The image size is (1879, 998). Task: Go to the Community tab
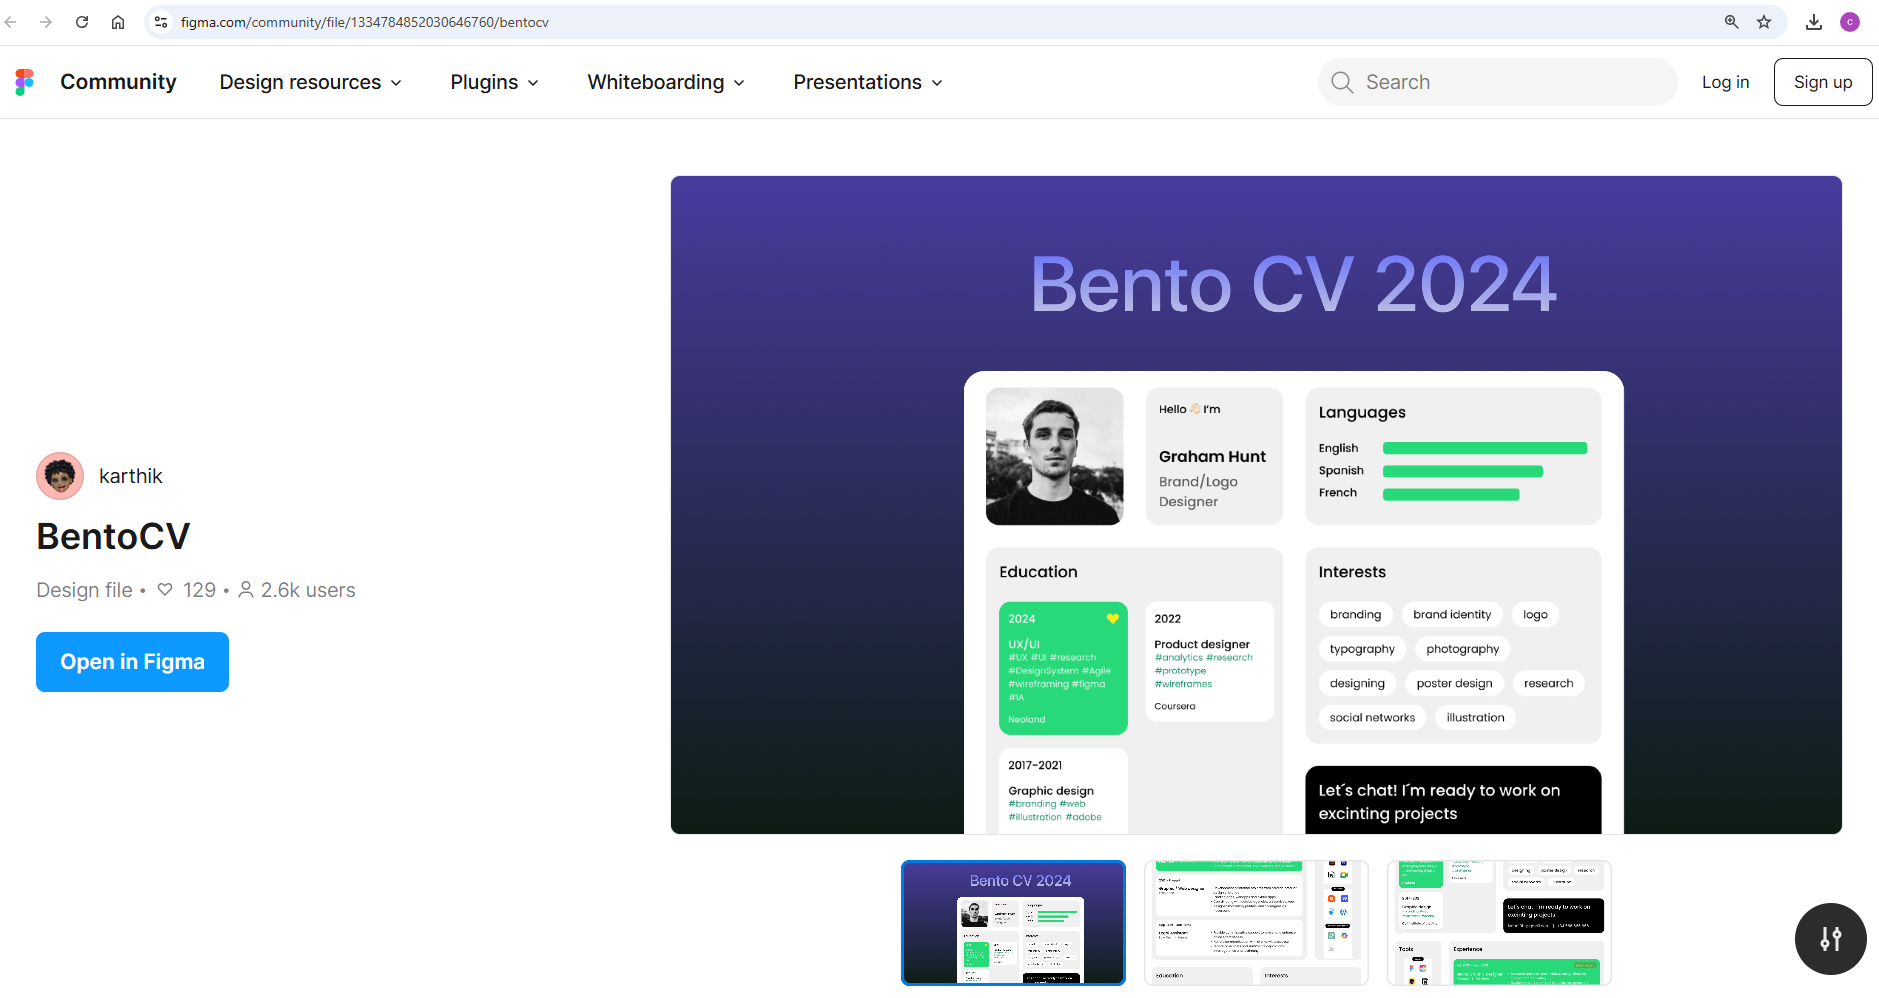click(x=118, y=82)
